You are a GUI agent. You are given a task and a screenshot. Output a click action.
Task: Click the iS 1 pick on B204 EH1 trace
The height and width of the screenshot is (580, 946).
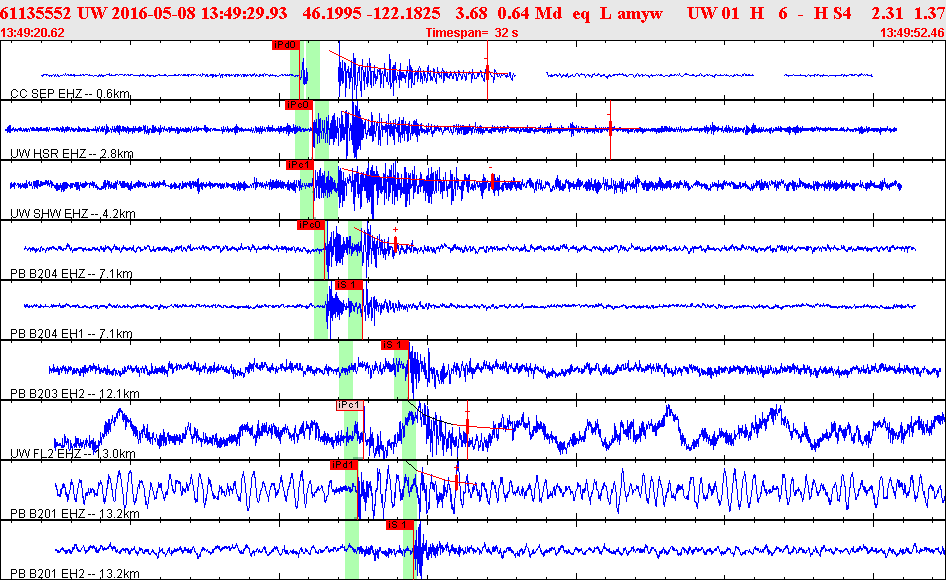tap(347, 285)
